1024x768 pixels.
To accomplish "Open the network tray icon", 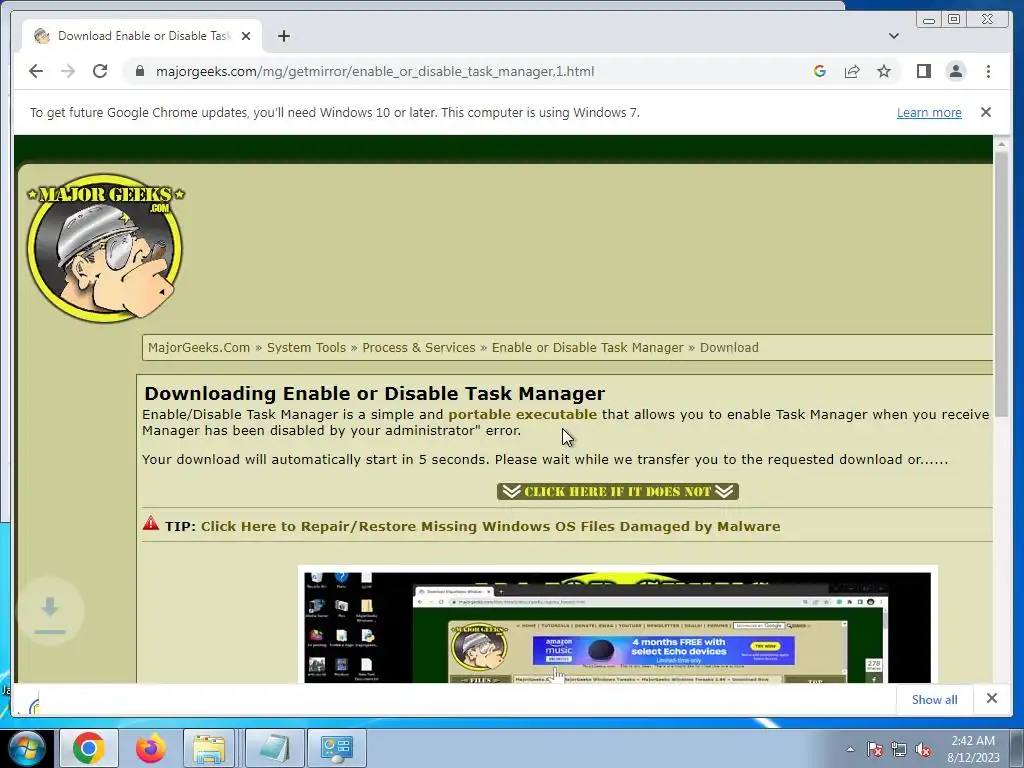I will 899,749.
